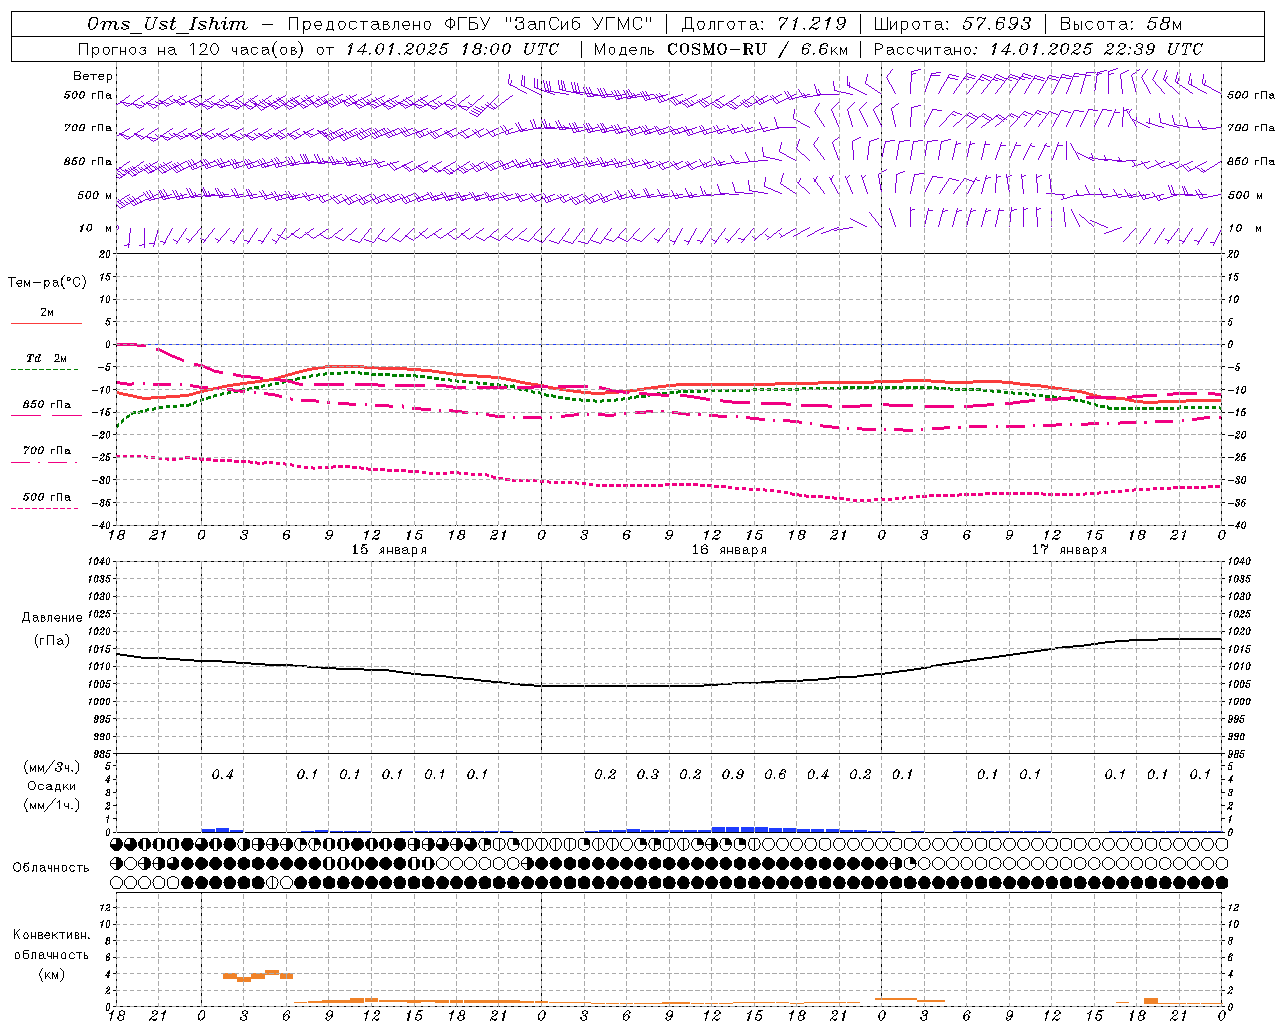Click the 850 гПа temperature legend line sample
This screenshot has height=1024, width=1280.
45,416
